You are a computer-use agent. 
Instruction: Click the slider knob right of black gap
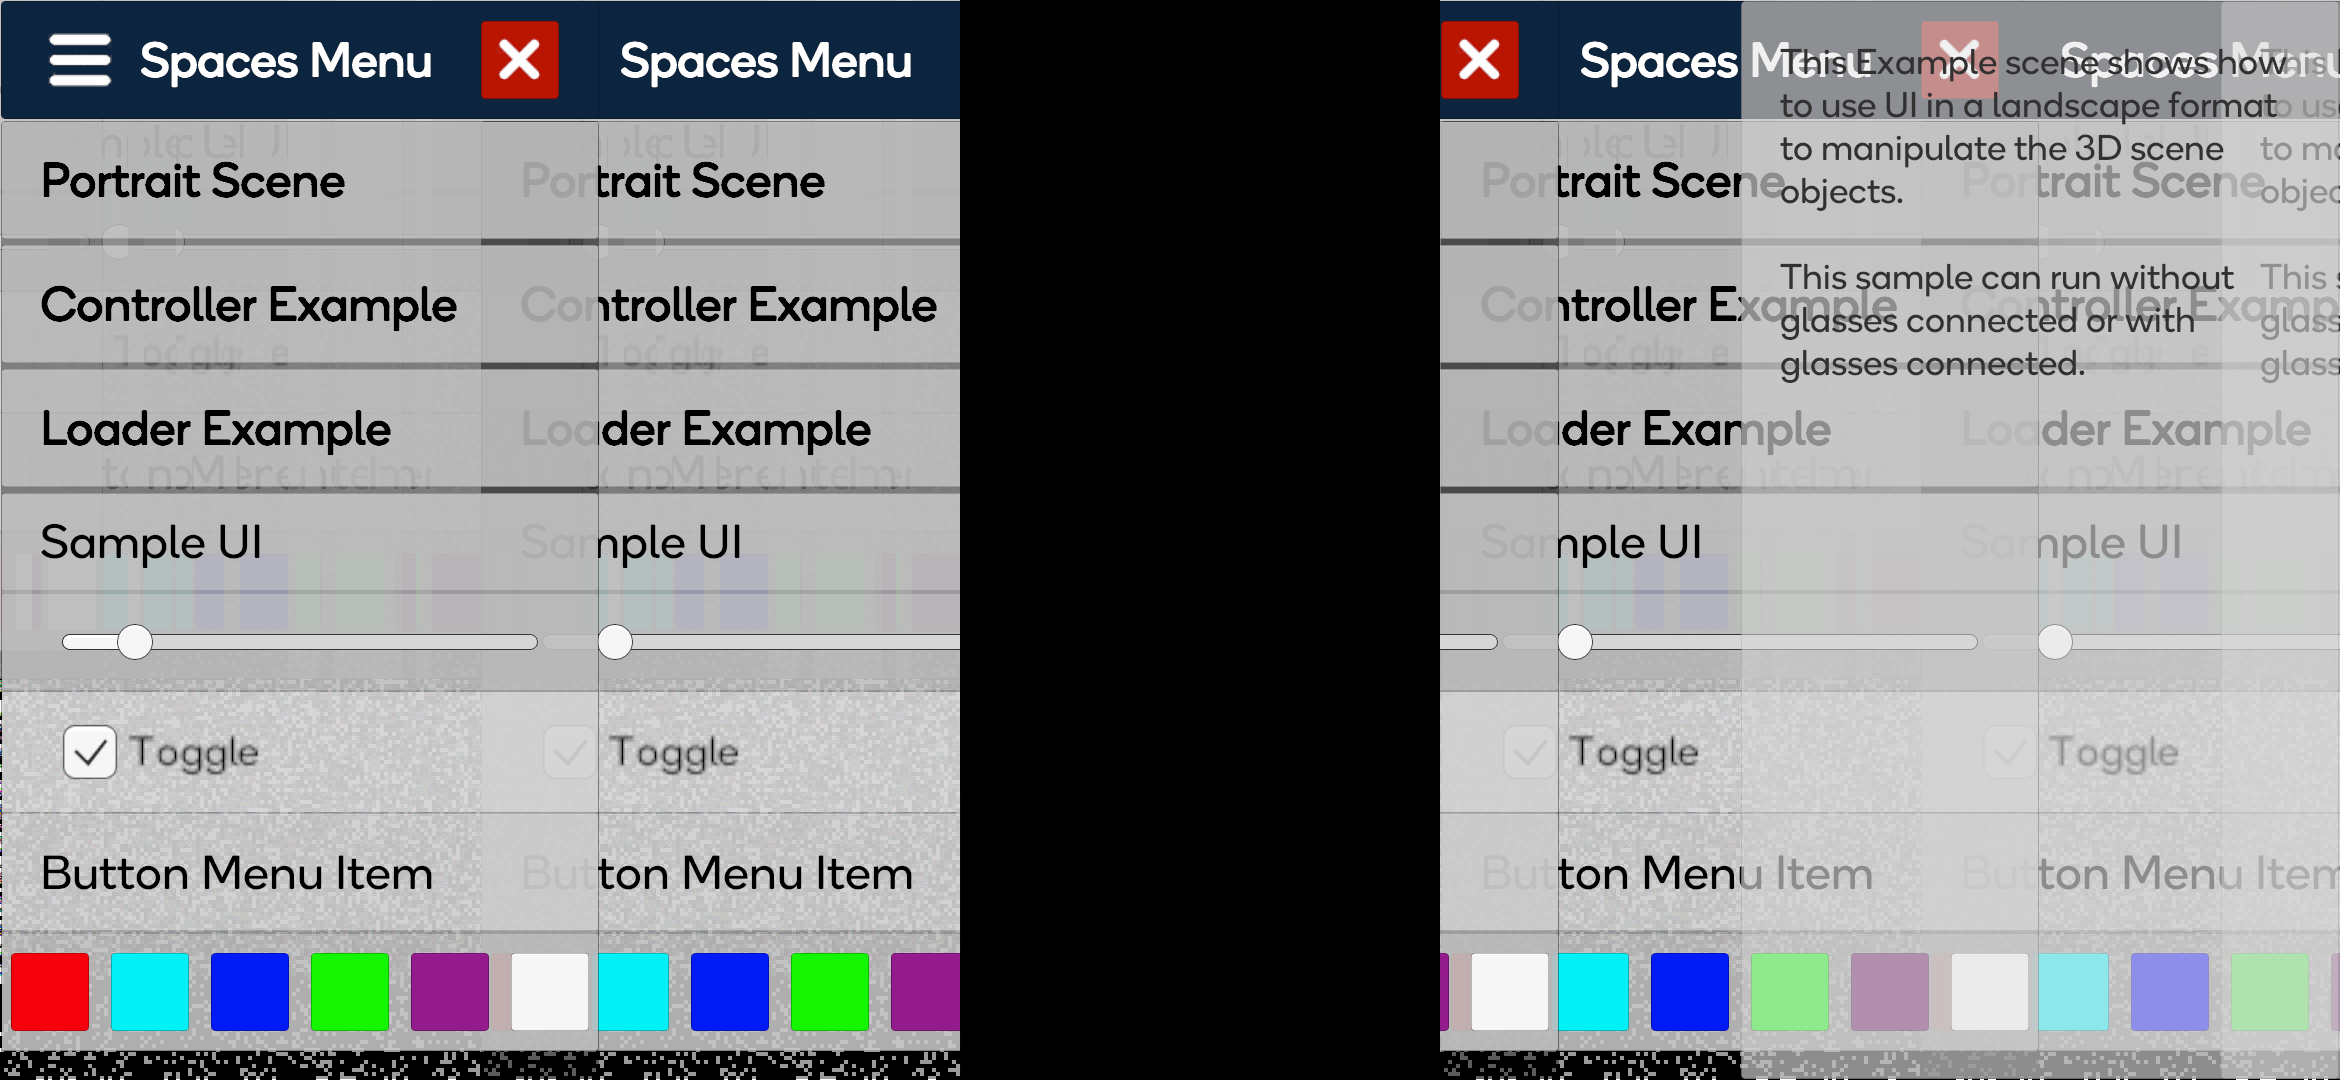click(1575, 642)
